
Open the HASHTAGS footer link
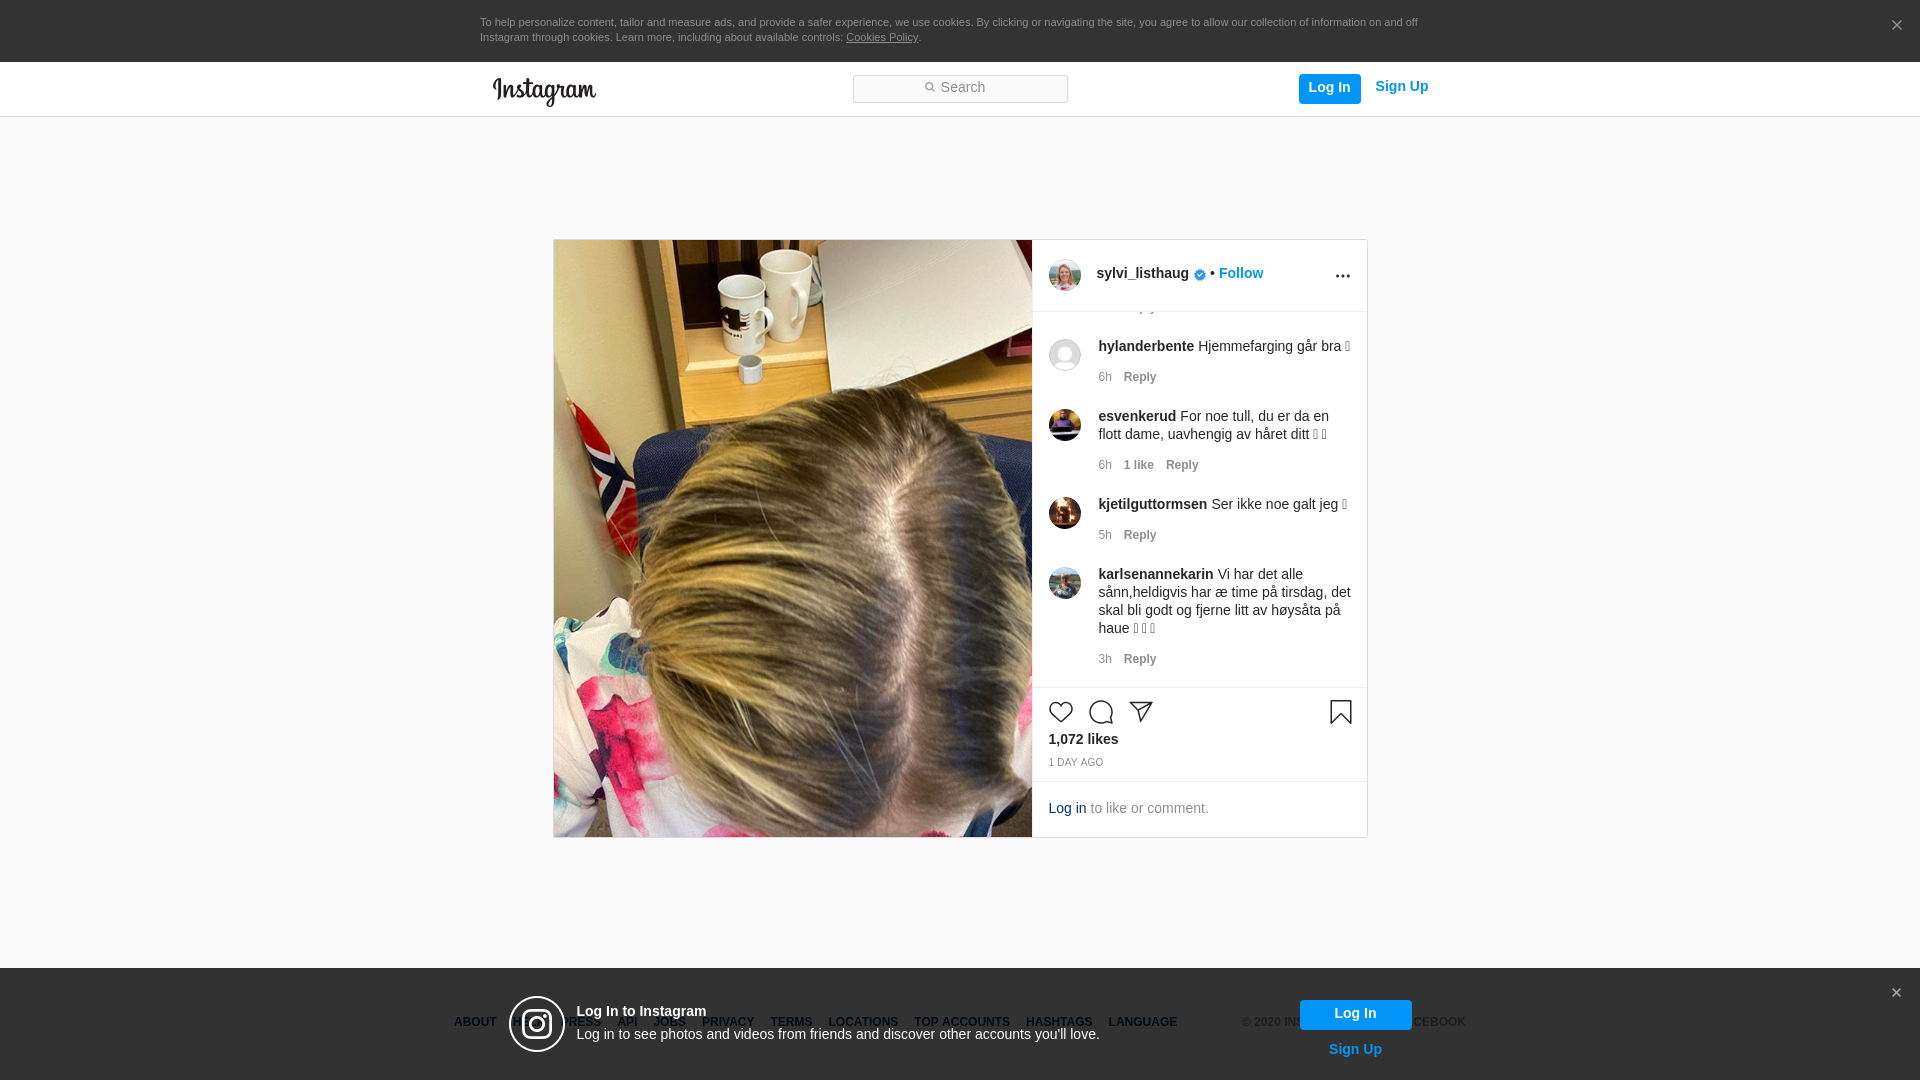(x=1059, y=1023)
